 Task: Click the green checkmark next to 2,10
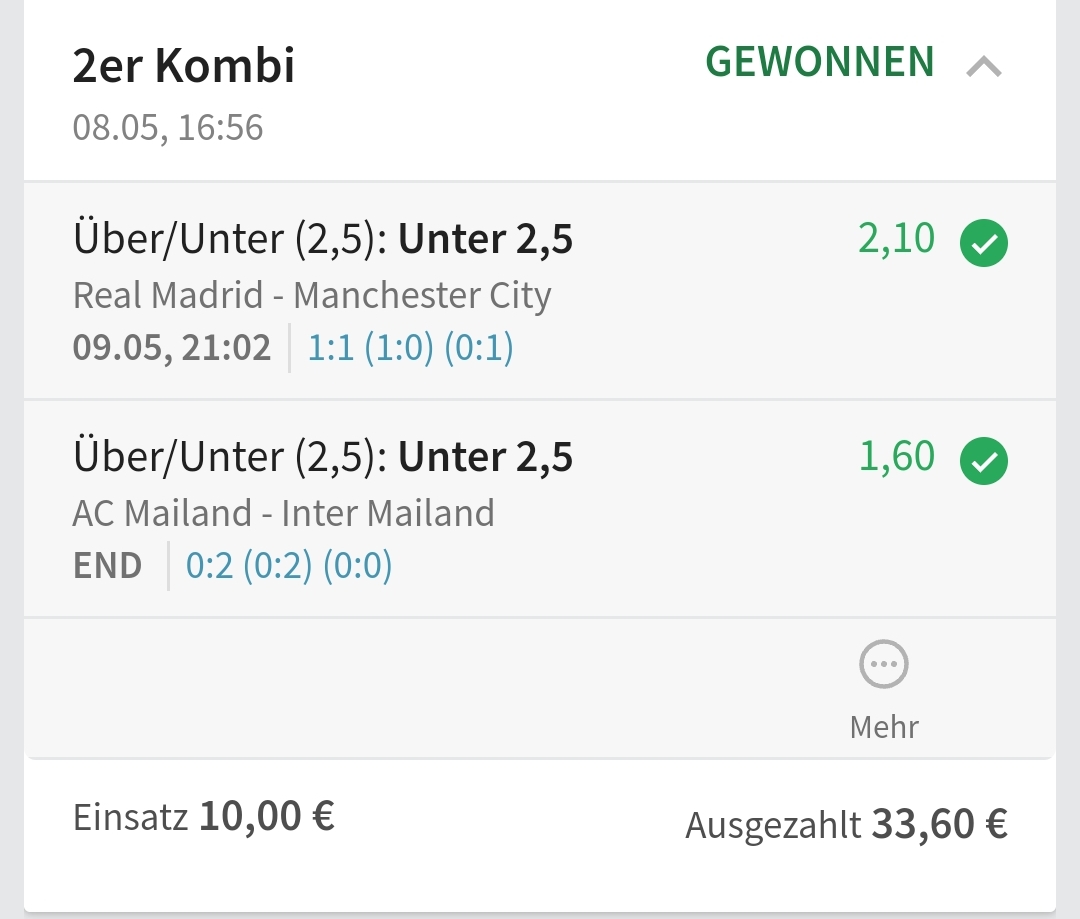tap(984, 243)
